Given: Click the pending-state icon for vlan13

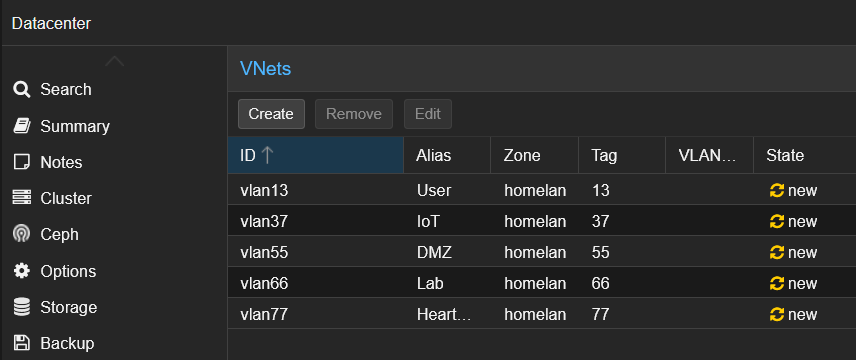Looking at the screenshot, I should (x=776, y=190).
